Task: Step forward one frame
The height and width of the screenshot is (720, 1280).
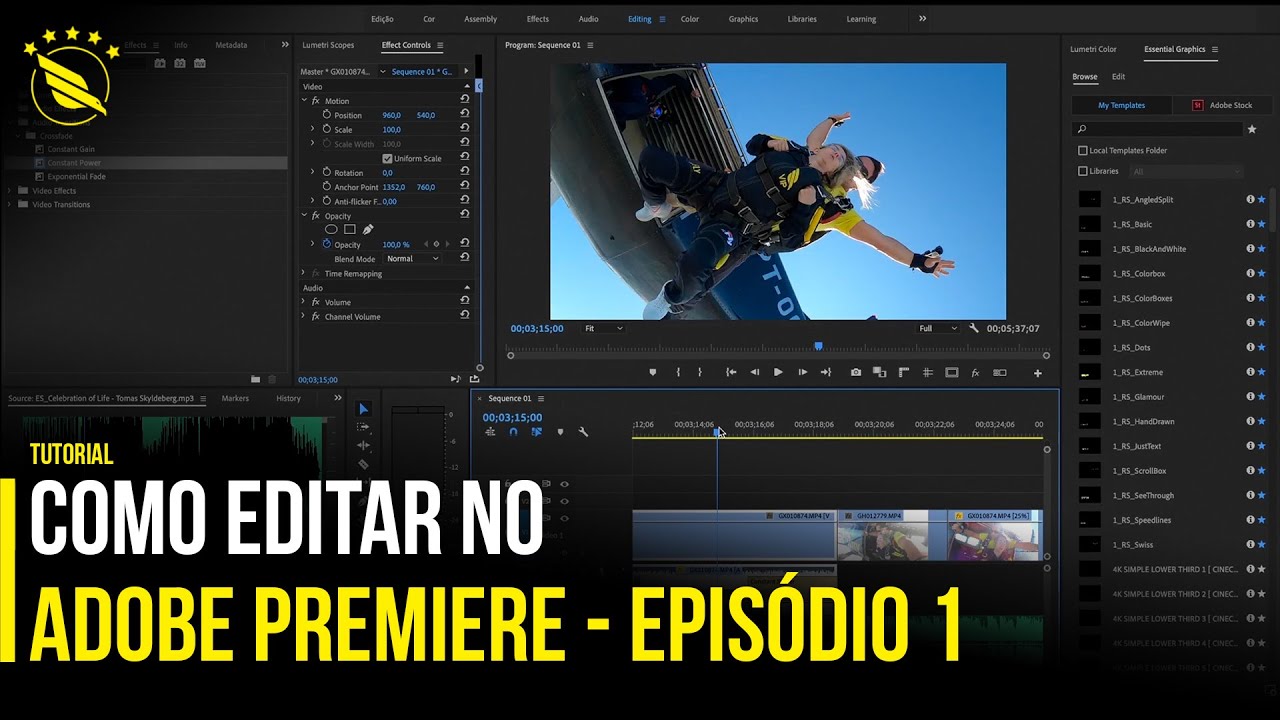Action: [x=802, y=372]
